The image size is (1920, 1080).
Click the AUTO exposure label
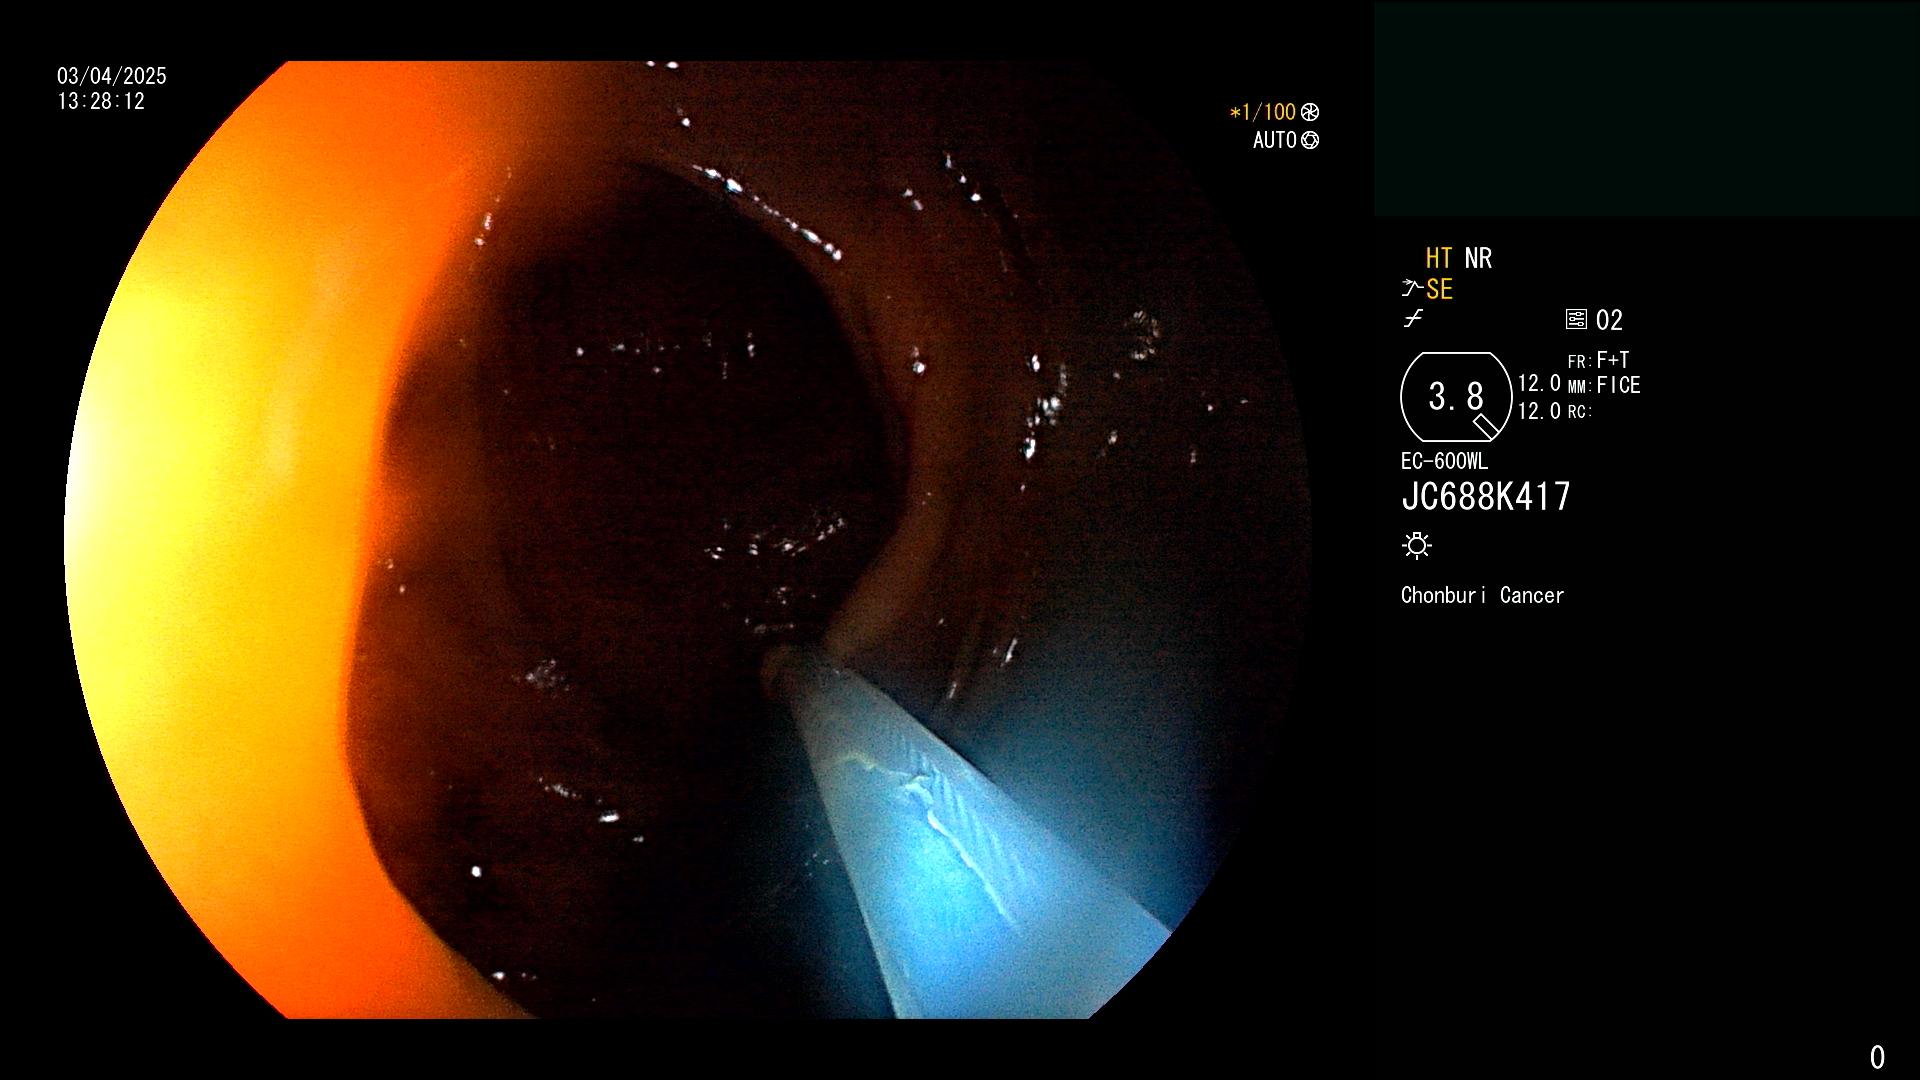pos(1275,140)
